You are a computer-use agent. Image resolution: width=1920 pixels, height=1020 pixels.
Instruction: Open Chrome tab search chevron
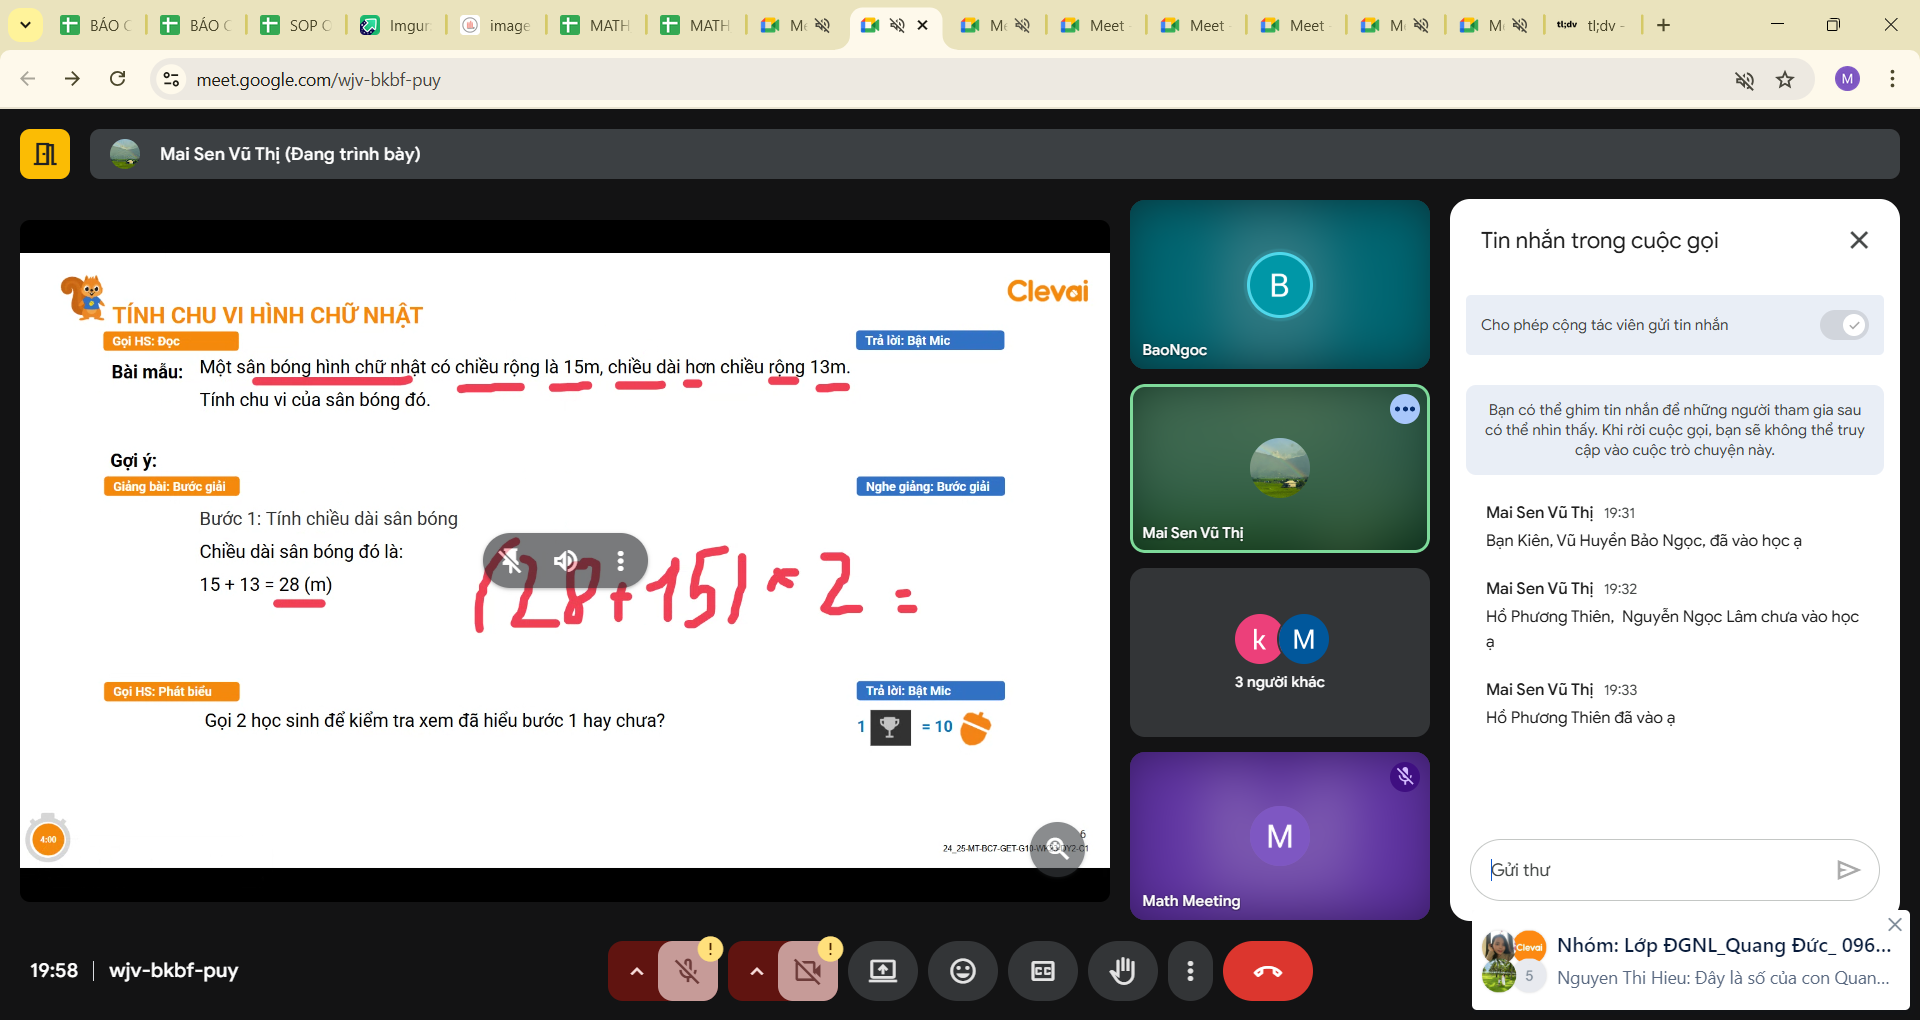tap(25, 25)
